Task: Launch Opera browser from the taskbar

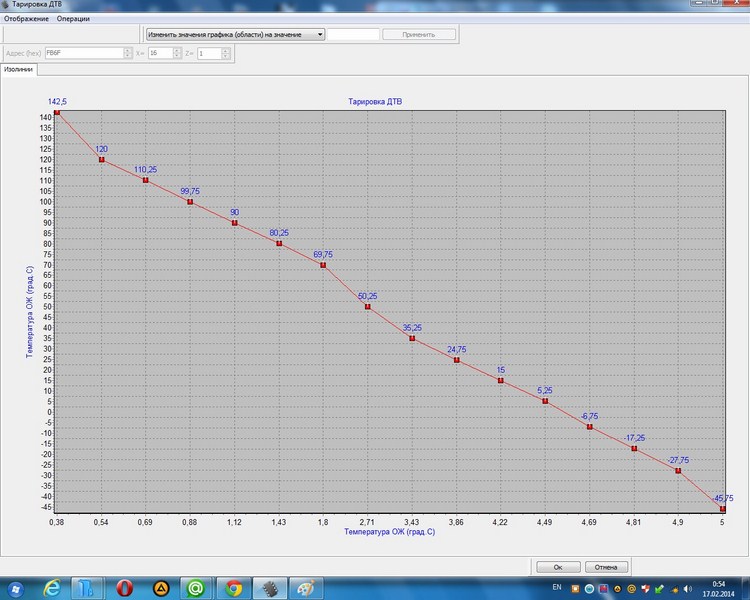Action: [x=124, y=588]
